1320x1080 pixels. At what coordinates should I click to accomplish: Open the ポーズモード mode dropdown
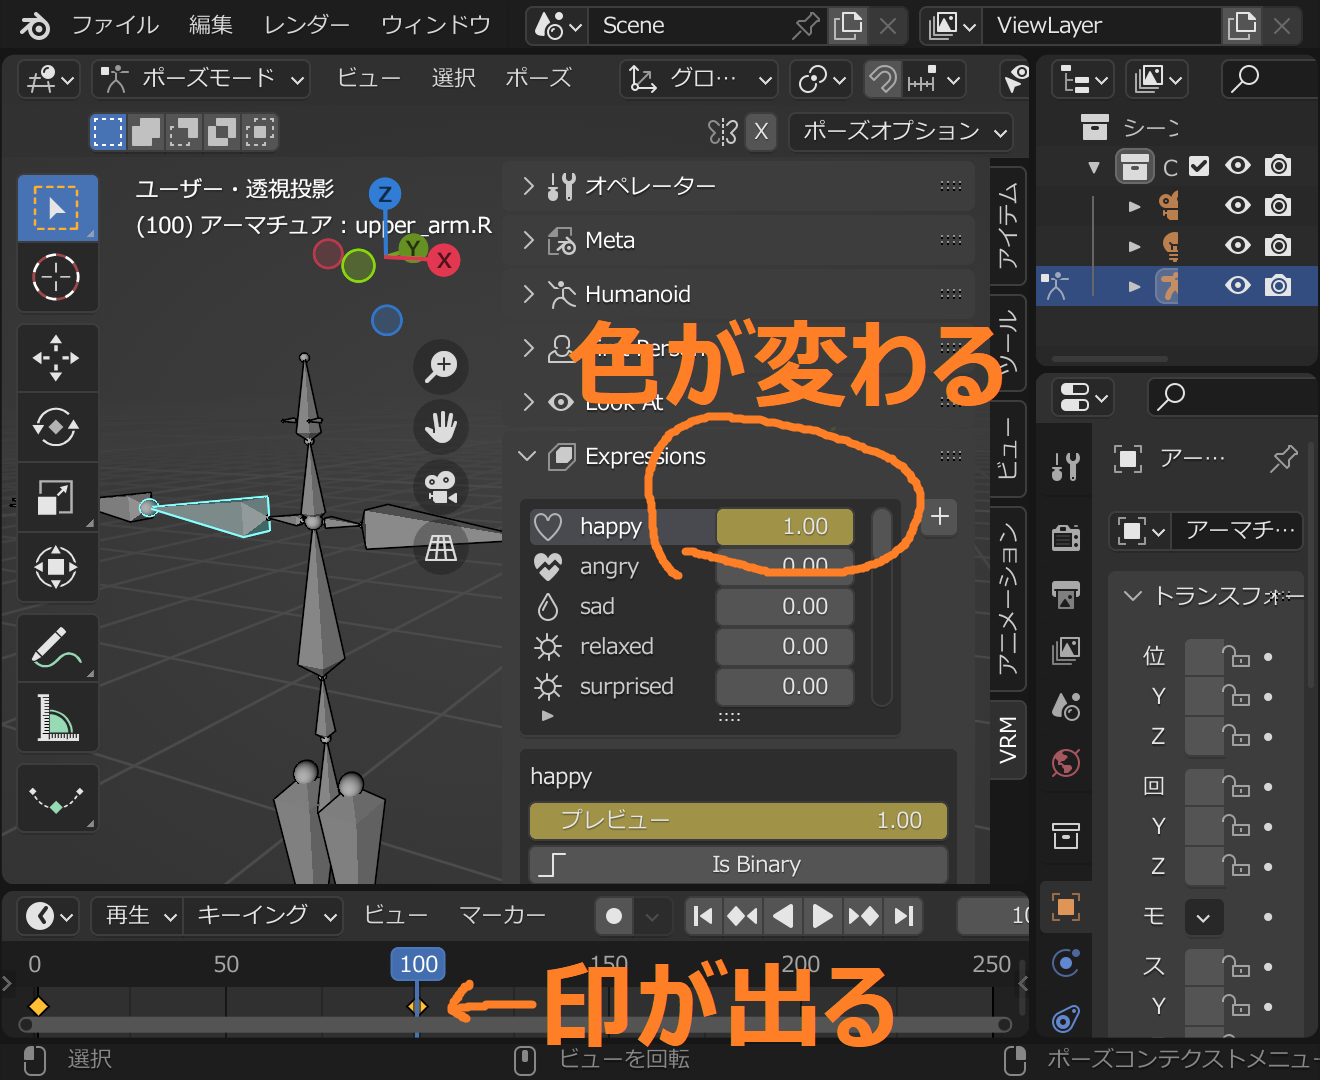coord(201,78)
